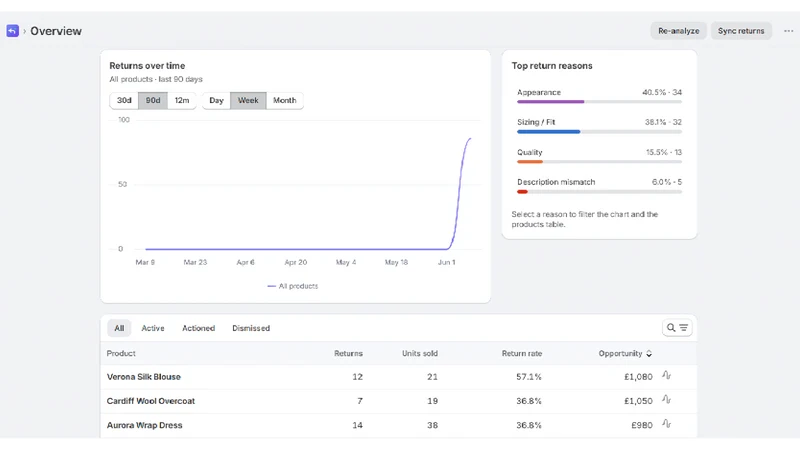
Task: Click the 57.1% return rate value
Action: [x=529, y=377]
